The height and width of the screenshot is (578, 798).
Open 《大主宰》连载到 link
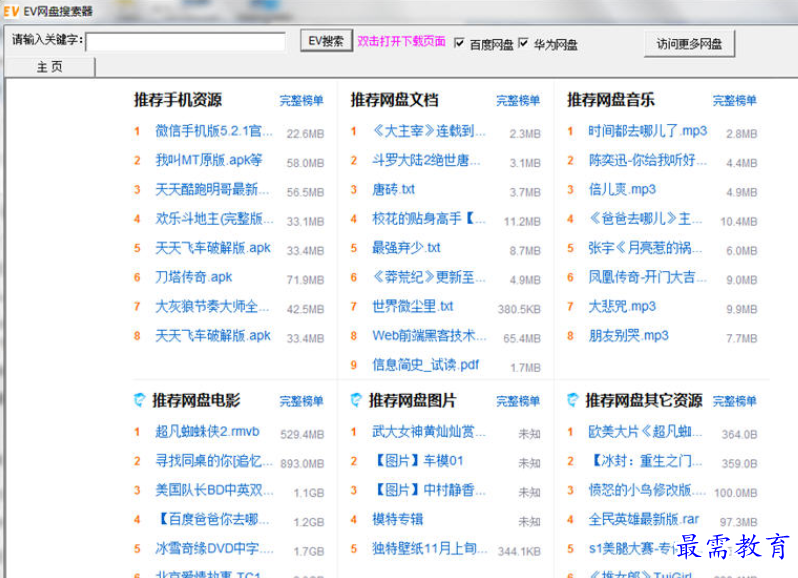tap(429, 131)
